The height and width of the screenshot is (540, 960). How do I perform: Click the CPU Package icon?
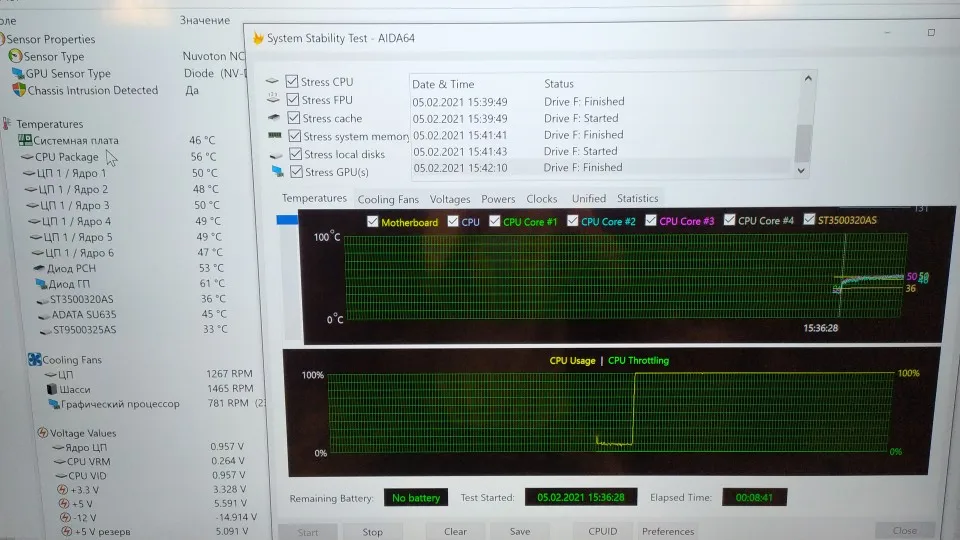[27, 157]
